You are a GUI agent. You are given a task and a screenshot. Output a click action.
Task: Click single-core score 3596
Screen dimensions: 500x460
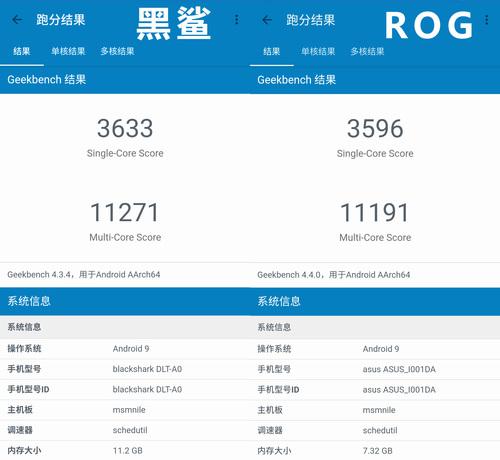tap(375, 129)
